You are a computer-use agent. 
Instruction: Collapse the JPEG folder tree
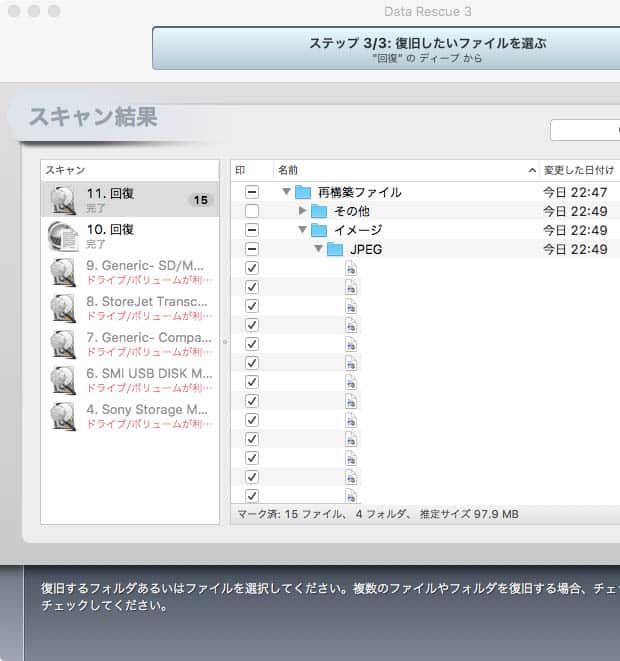tap(318, 249)
